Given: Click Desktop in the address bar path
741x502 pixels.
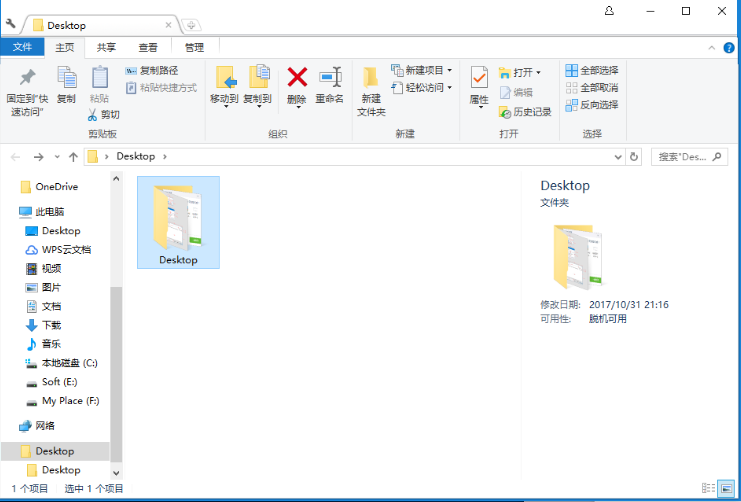Looking at the screenshot, I should pos(136,156).
